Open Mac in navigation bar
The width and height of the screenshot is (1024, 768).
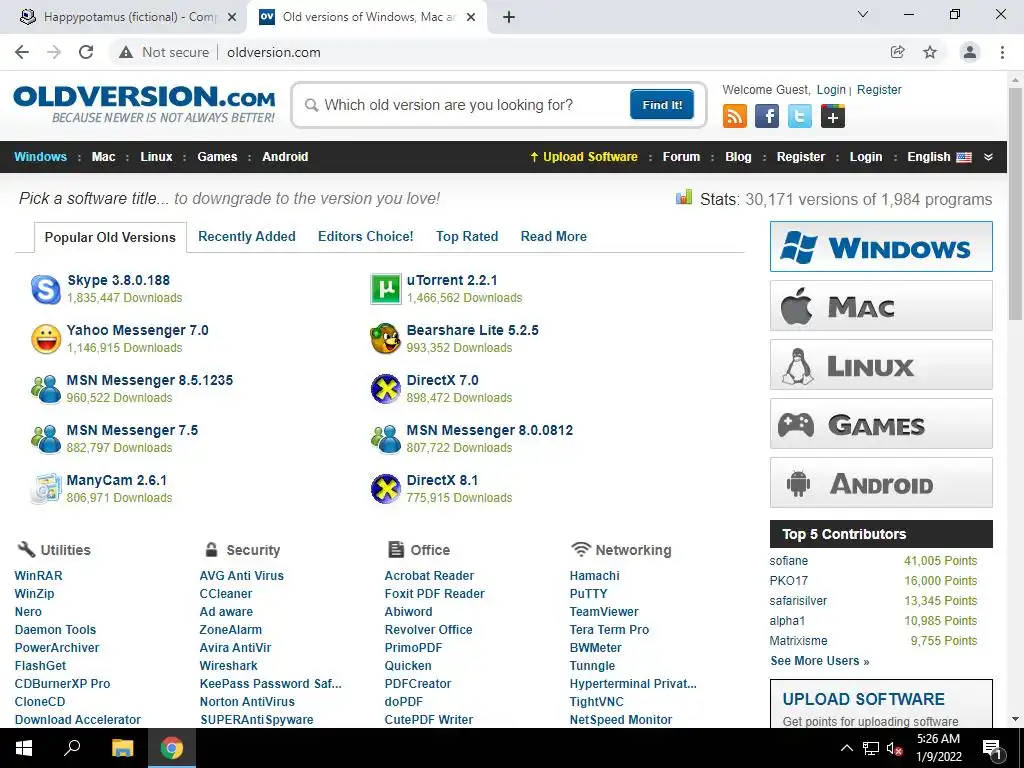coord(103,157)
